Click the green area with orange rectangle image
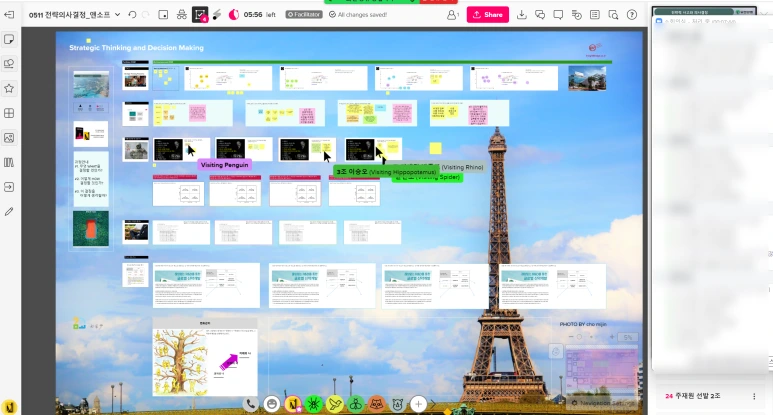 coord(91,229)
